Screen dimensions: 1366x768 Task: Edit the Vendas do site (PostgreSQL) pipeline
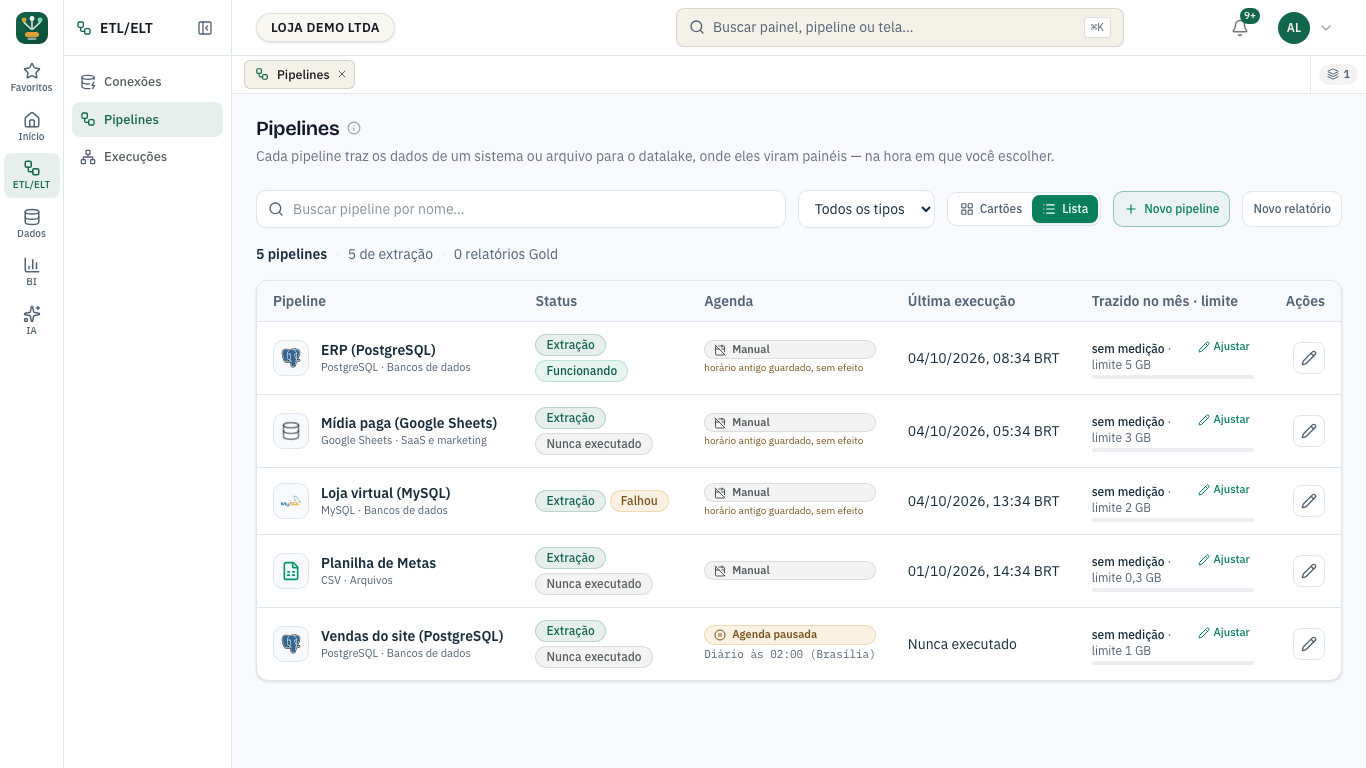tap(1309, 644)
